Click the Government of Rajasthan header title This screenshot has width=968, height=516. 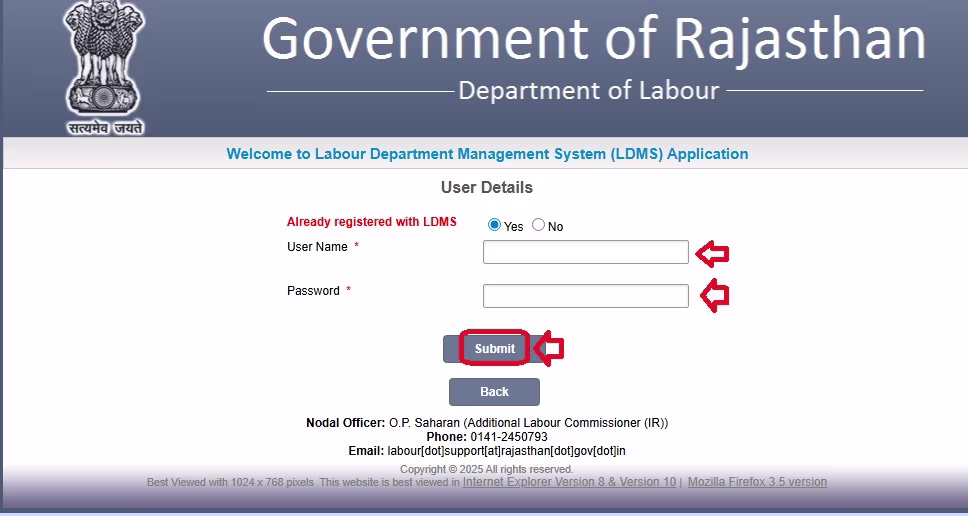[594, 40]
